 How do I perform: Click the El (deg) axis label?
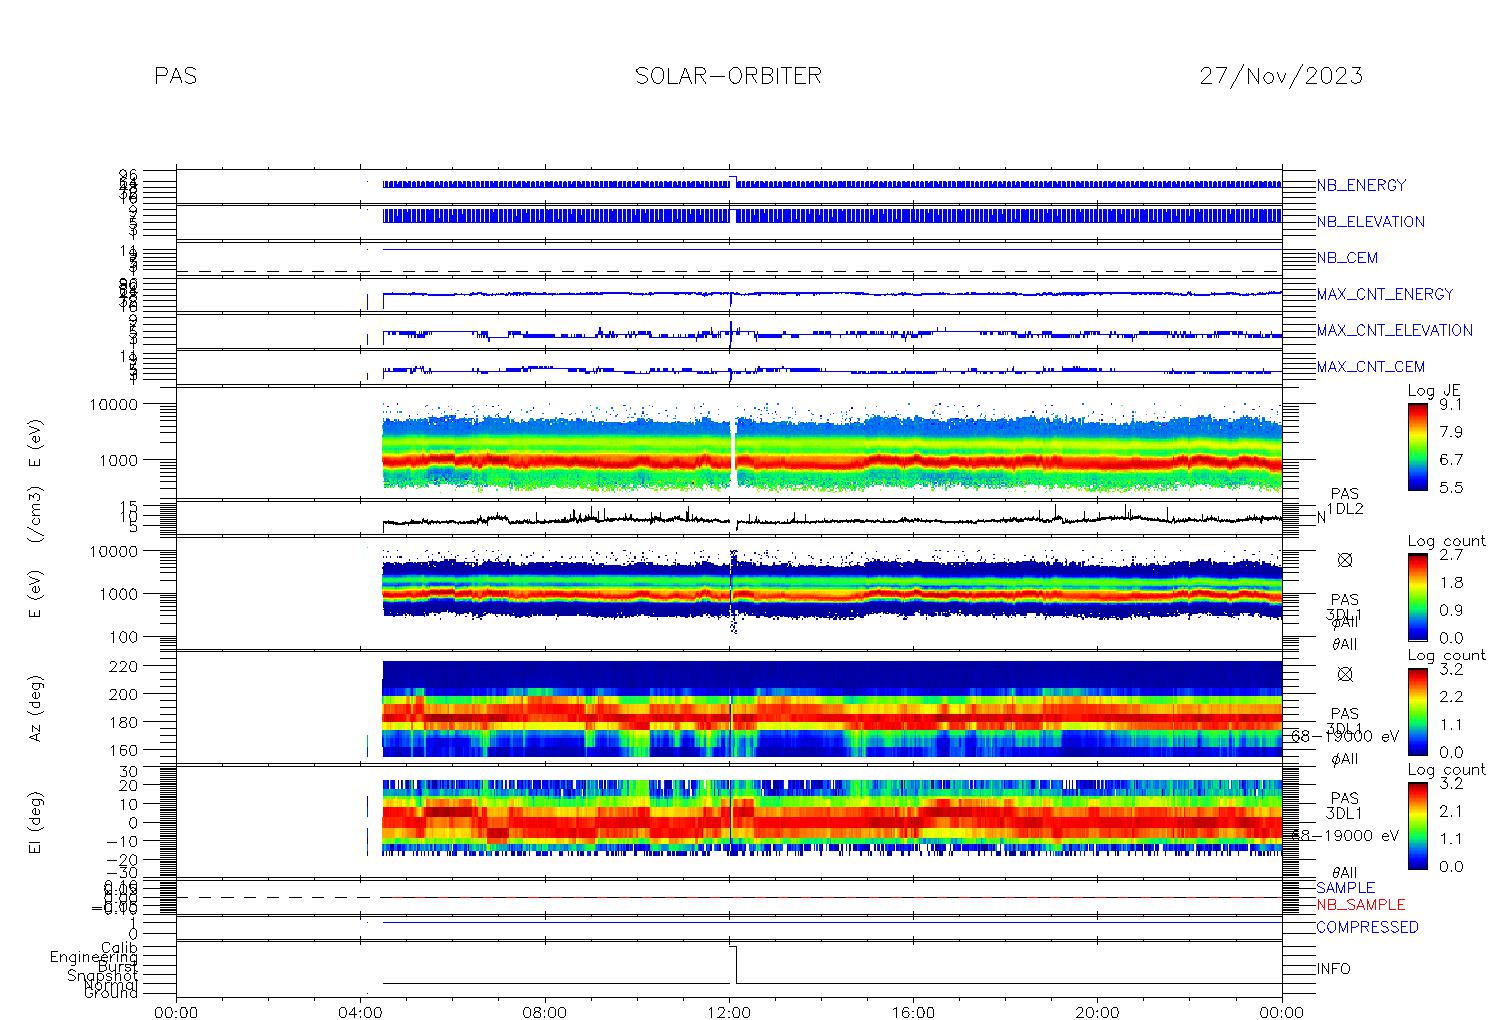pyautogui.click(x=36, y=823)
